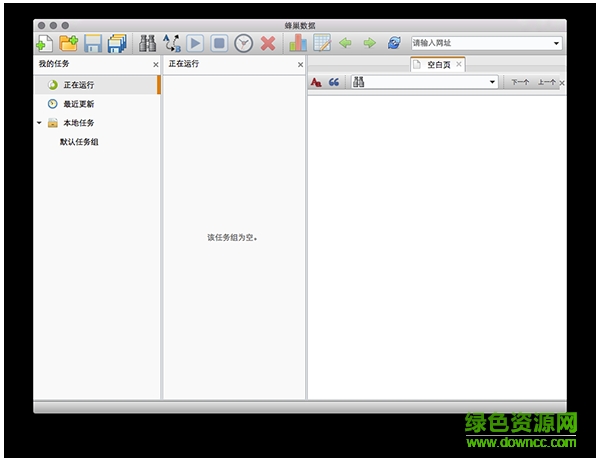Close the find bar

(562, 83)
